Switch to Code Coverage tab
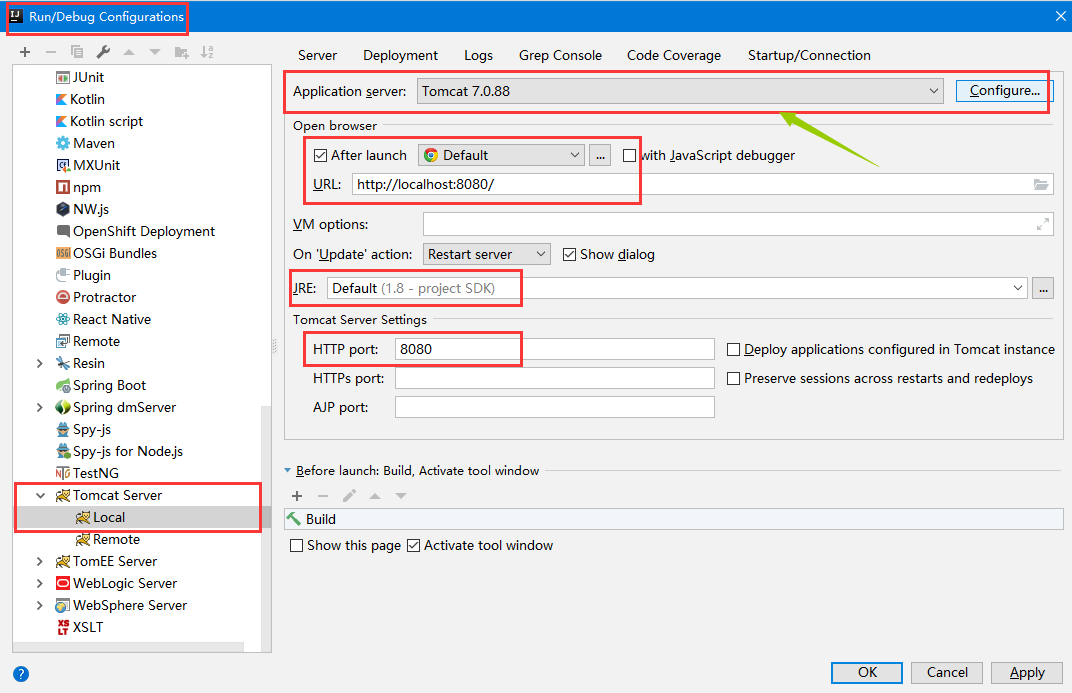 (674, 55)
